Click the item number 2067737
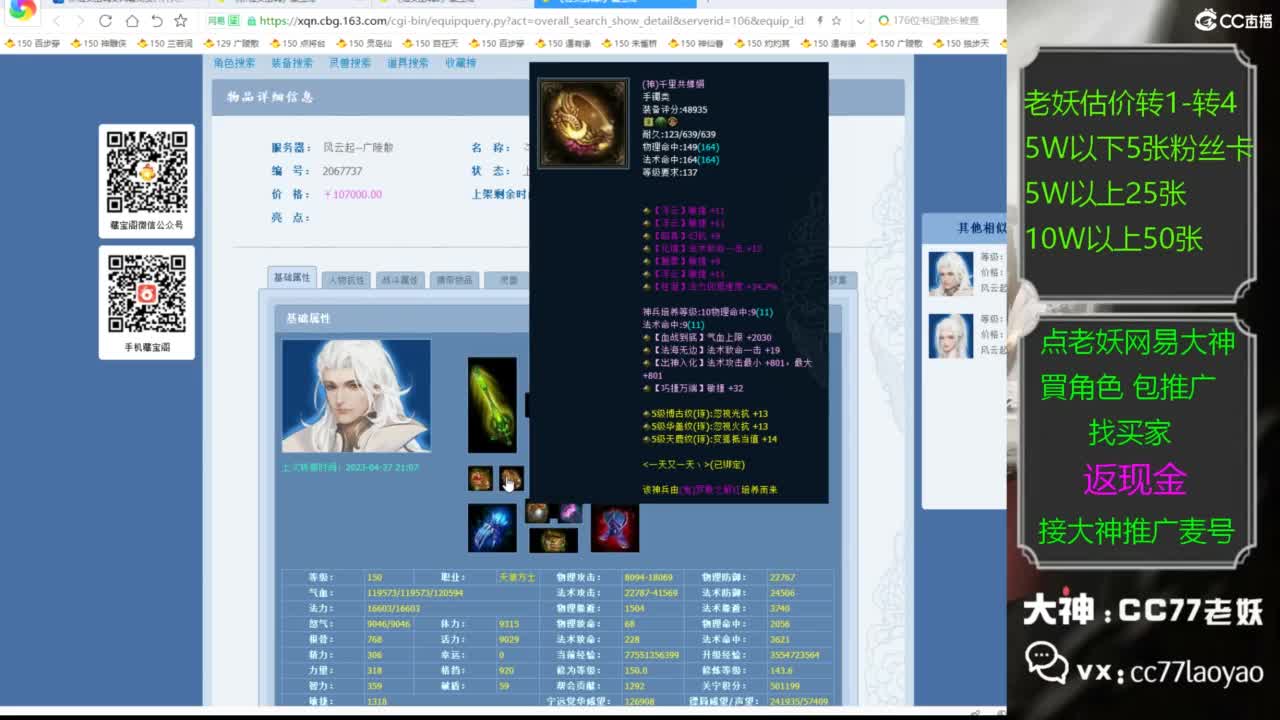Viewport: 1280px width, 720px height. pyautogui.click(x=343, y=171)
